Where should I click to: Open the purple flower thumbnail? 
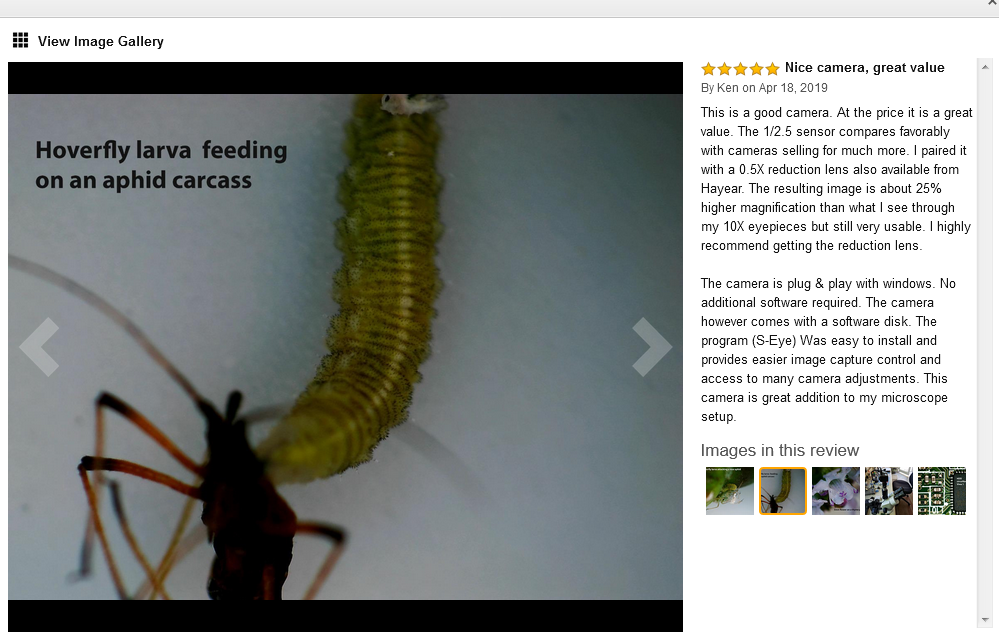coord(835,491)
